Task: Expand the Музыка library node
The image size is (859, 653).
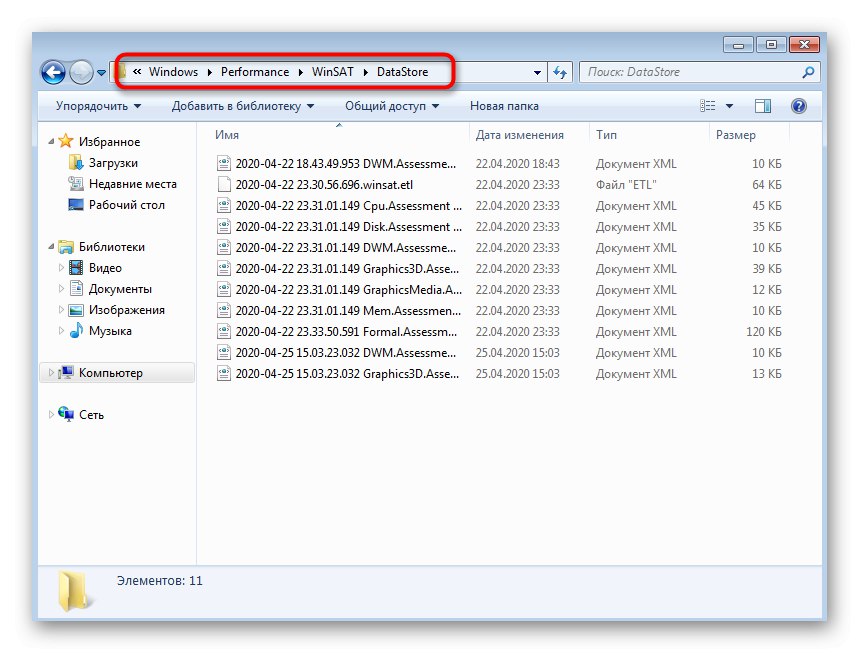Action: (x=61, y=330)
